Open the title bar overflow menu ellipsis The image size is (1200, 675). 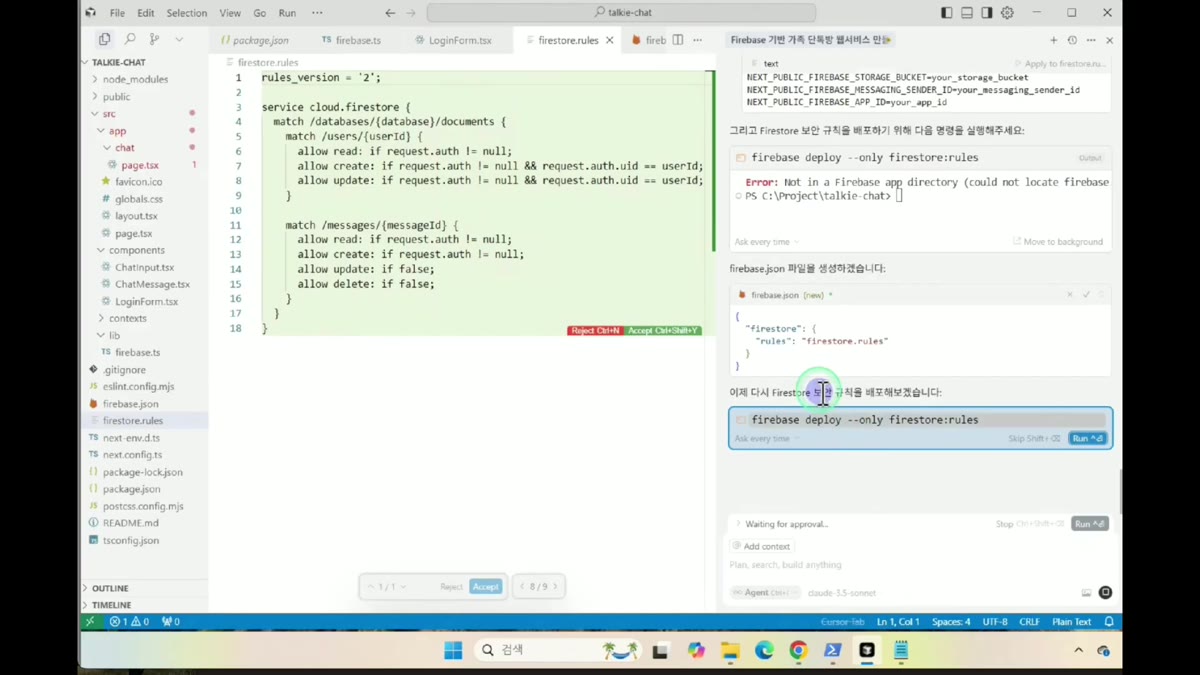(317, 13)
